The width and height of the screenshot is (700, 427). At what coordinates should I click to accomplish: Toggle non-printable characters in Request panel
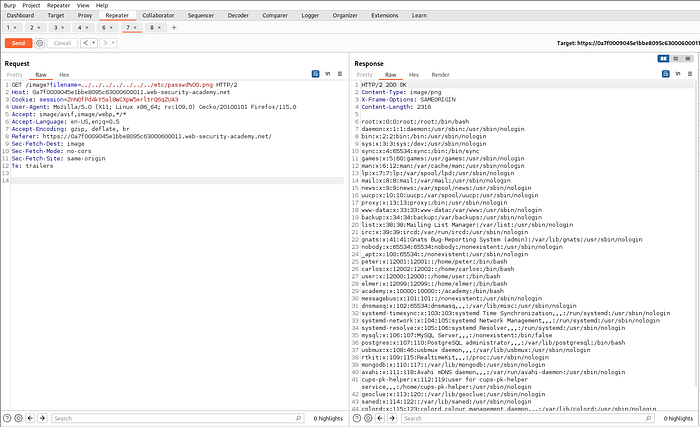[328, 75]
